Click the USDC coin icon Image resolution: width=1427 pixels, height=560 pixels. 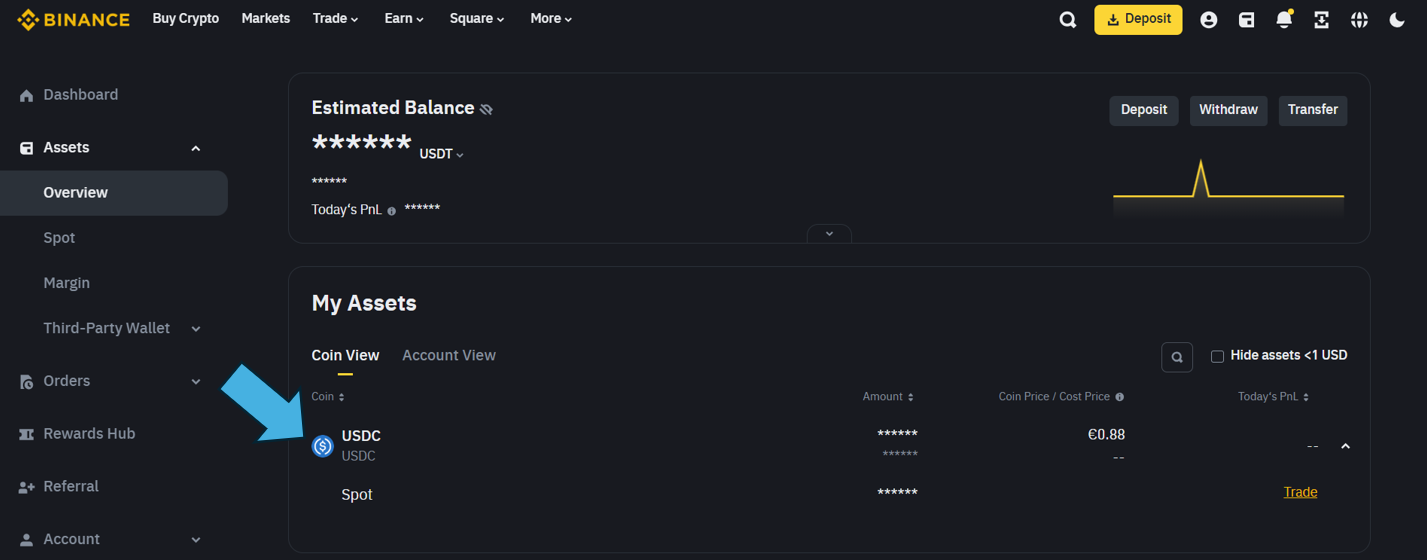323,446
